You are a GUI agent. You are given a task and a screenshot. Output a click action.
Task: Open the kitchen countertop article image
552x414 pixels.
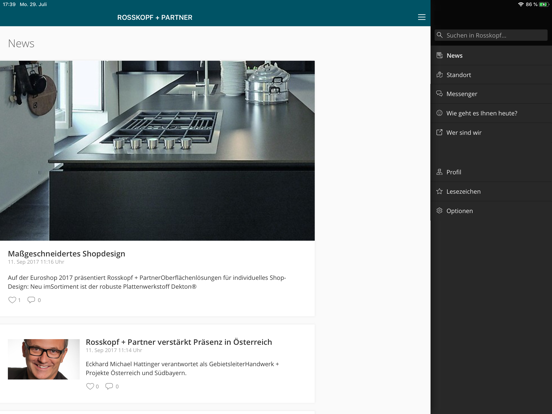tap(157, 150)
